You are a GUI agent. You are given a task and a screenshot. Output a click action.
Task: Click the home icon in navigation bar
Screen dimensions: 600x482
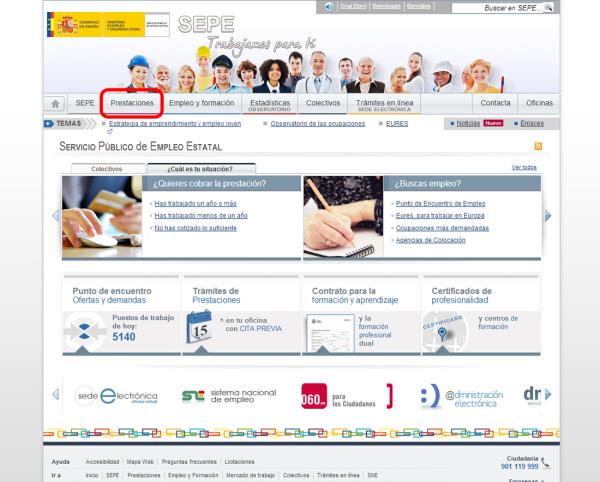(56, 103)
